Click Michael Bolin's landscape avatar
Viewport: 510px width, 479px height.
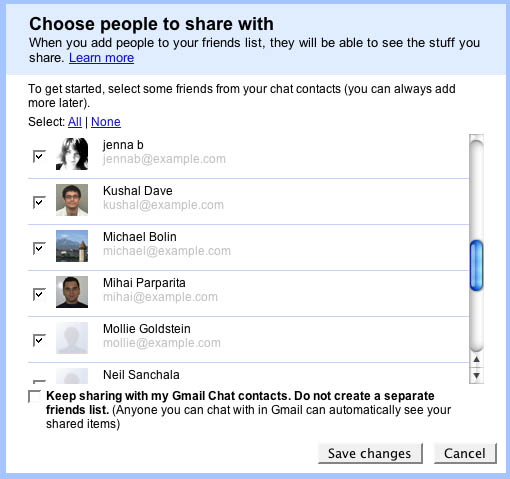coord(72,246)
